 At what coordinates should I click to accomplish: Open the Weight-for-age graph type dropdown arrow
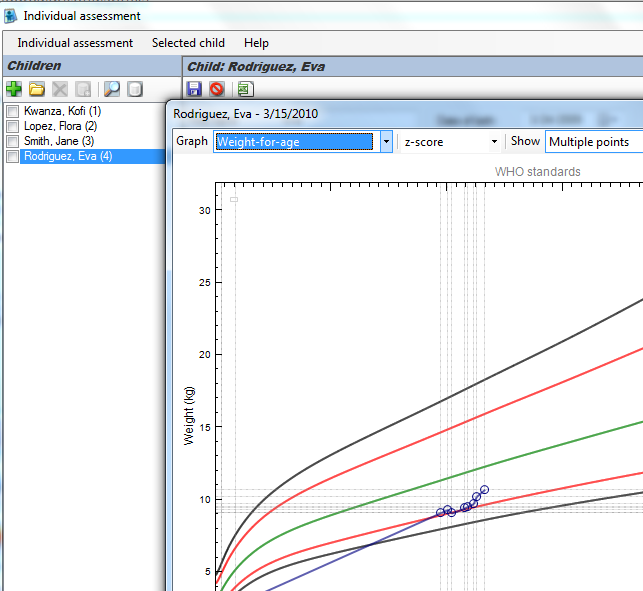click(x=386, y=142)
